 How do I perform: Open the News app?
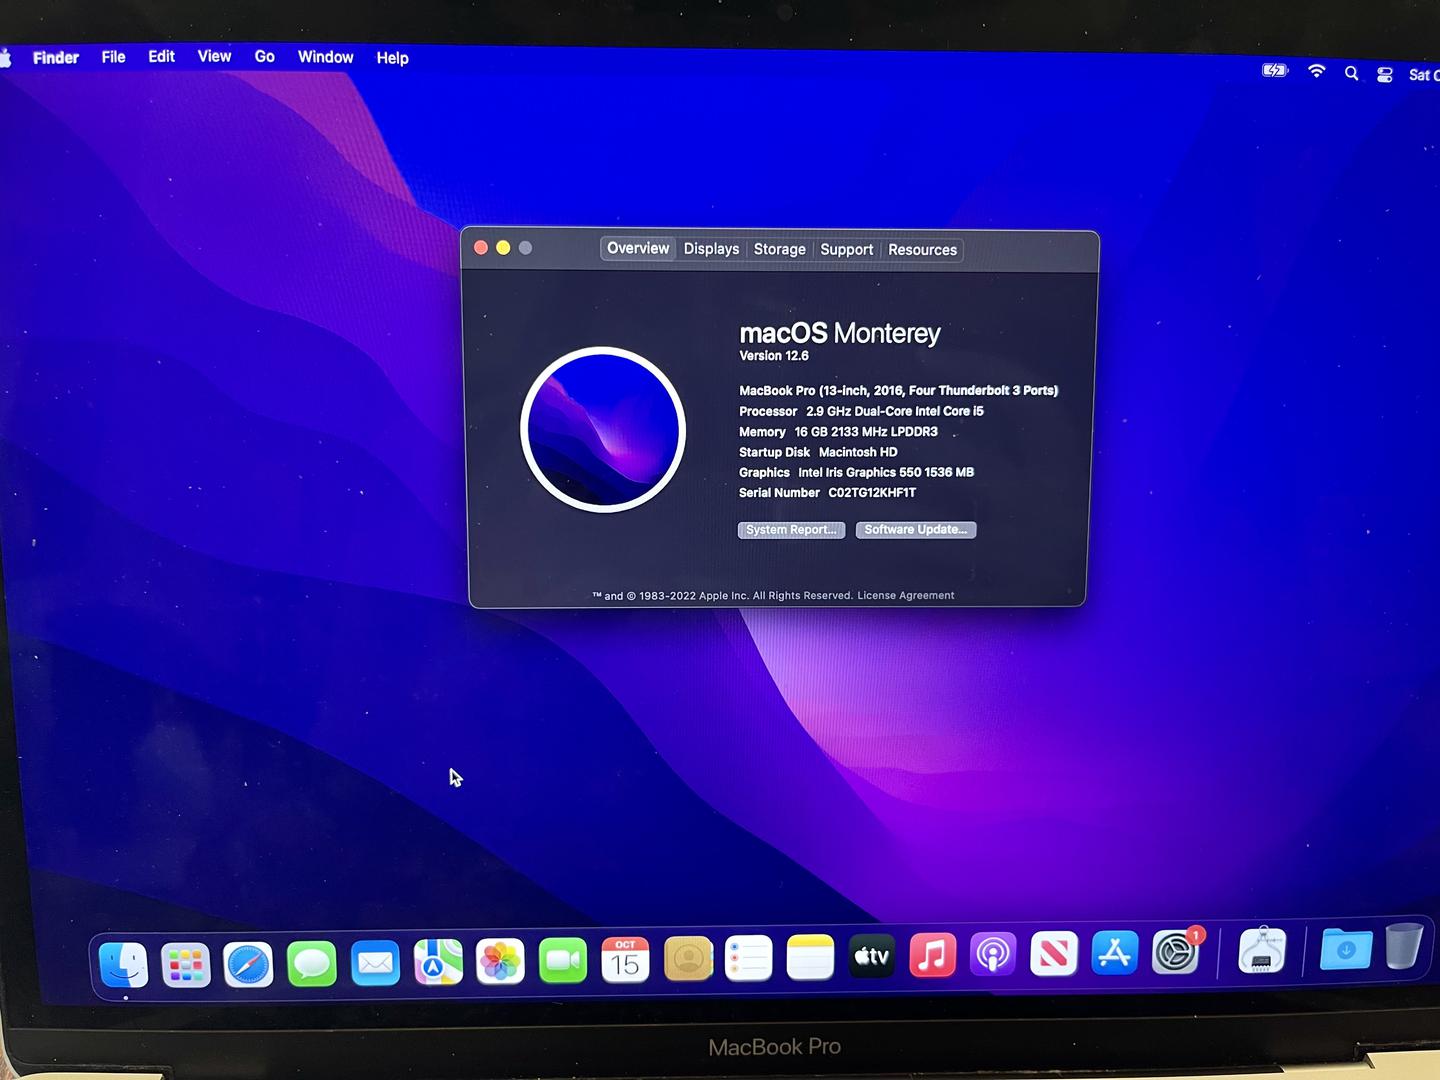coord(1054,954)
